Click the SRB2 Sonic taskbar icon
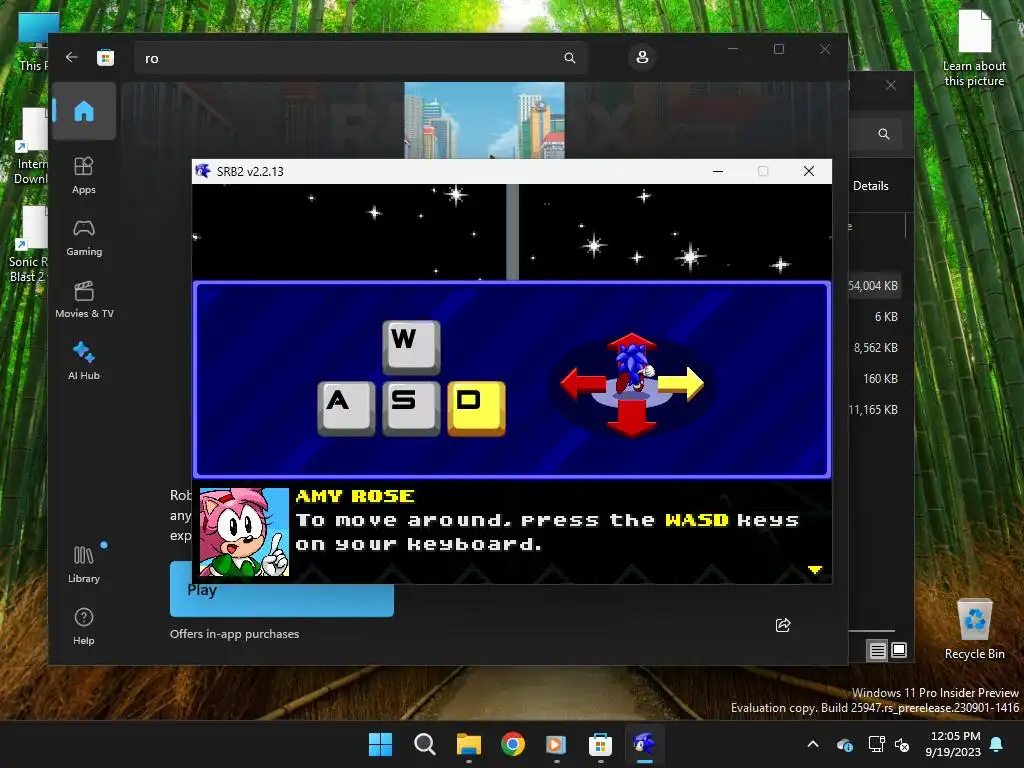The height and width of the screenshot is (768, 1024). pyautogui.click(x=645, y=744)
